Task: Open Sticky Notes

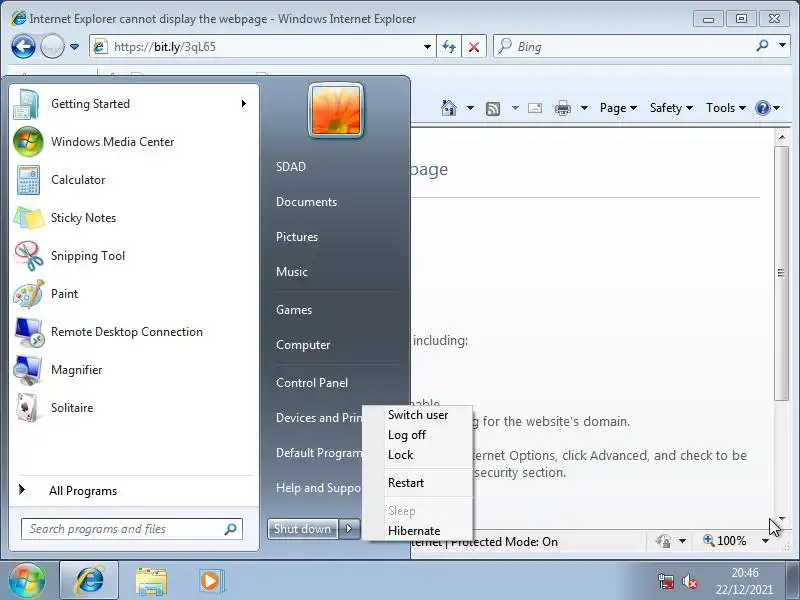Action: click(134, 218)
